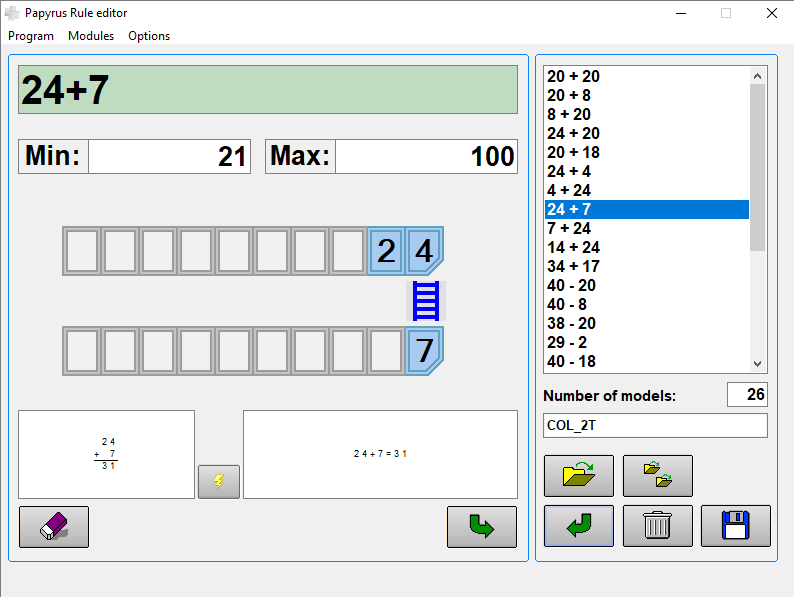Click the green curved arrow next button
Screen dimensions: 794x597
[x=481, y=527]
